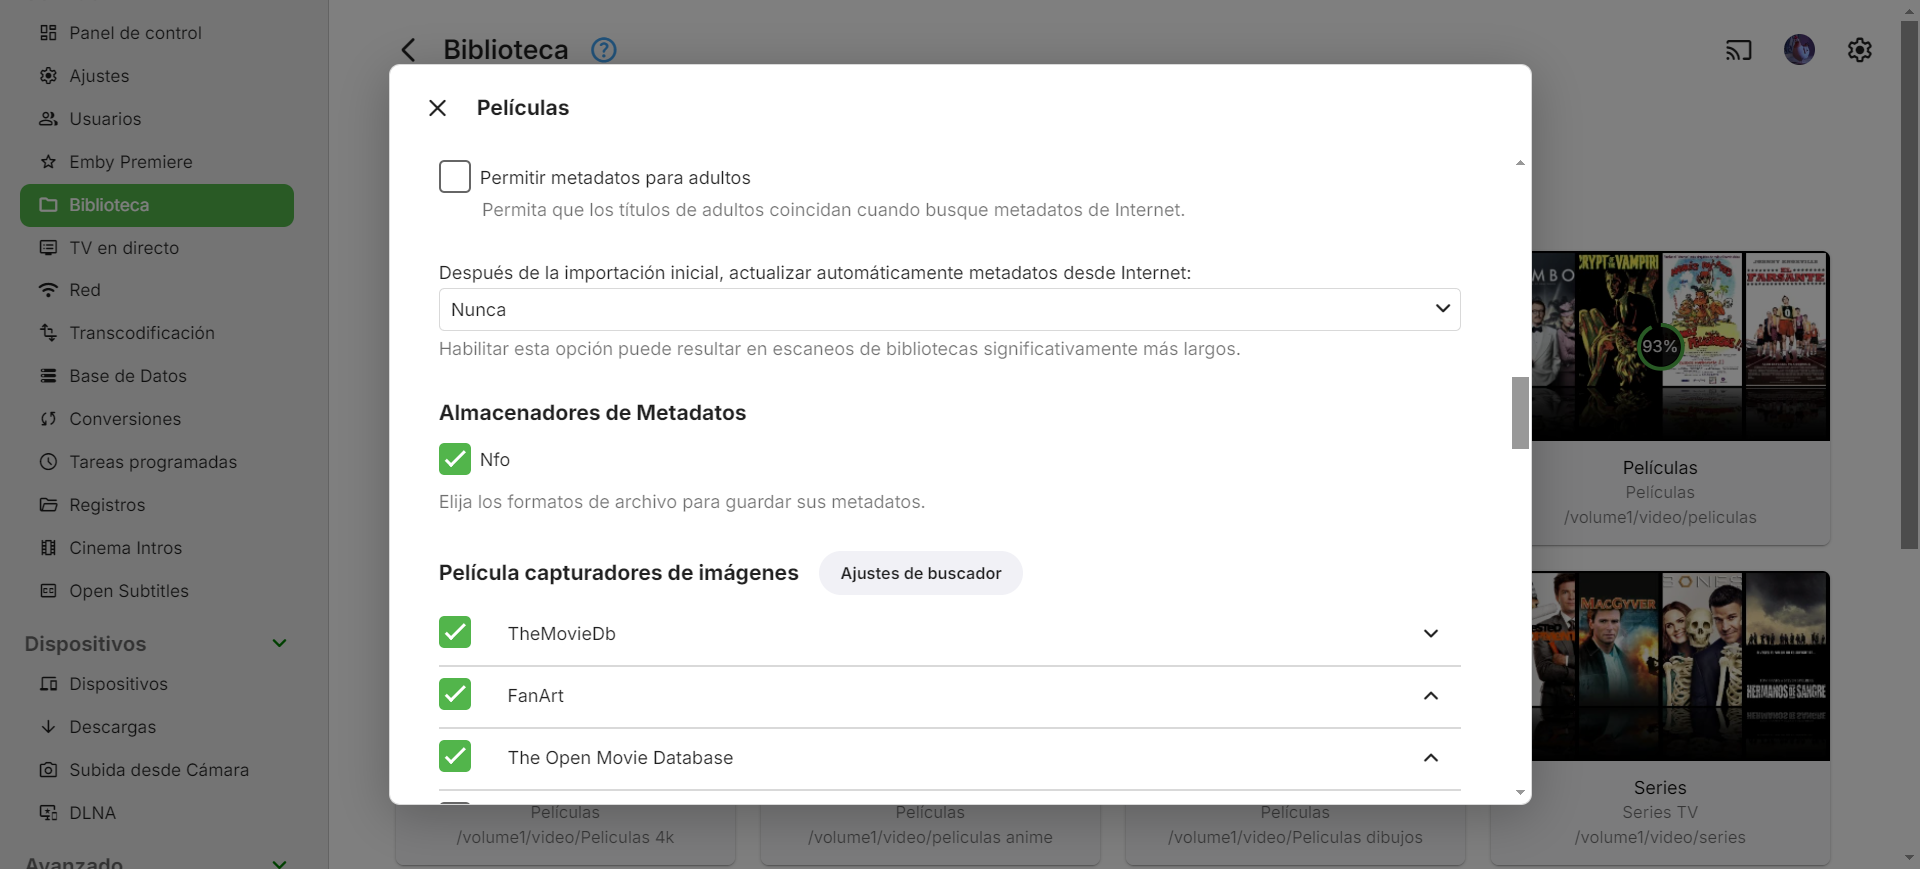Click the back arrow beside Biblioteca
The height and width of the screenshot is (869, 1920).
pyautogui.click(x=408, y=50)
